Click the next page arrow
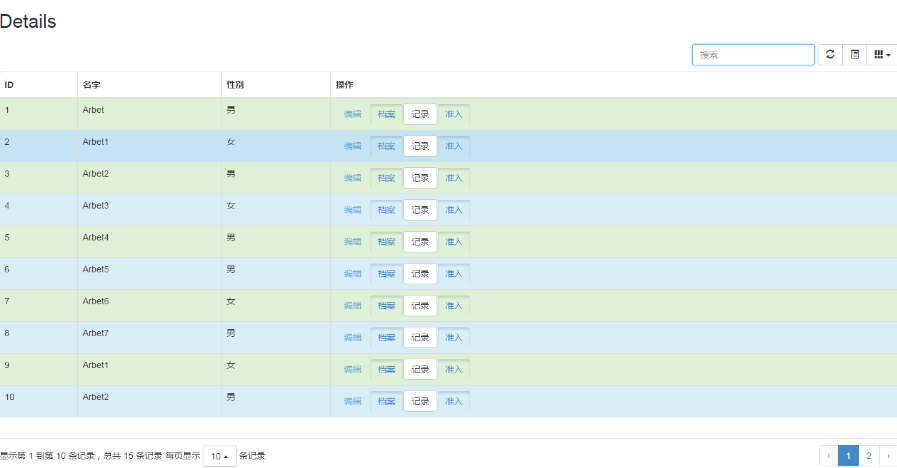This screenshot has width=897, height=468. tap(888, 456)
